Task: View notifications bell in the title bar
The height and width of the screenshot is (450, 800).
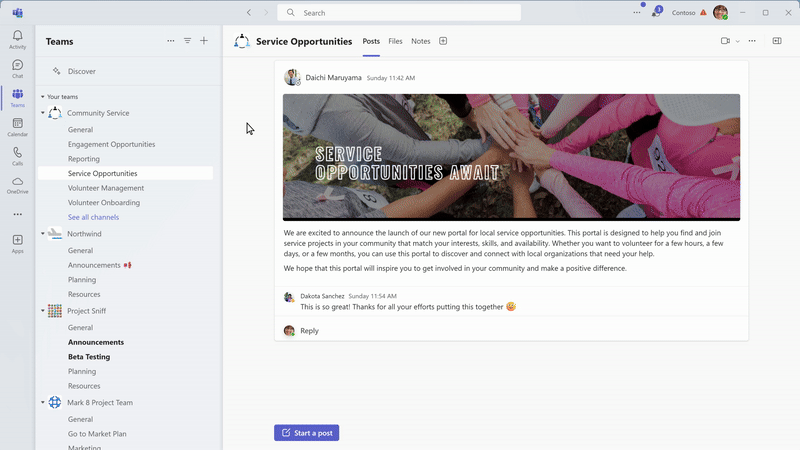Action: [x=656, y=12]
